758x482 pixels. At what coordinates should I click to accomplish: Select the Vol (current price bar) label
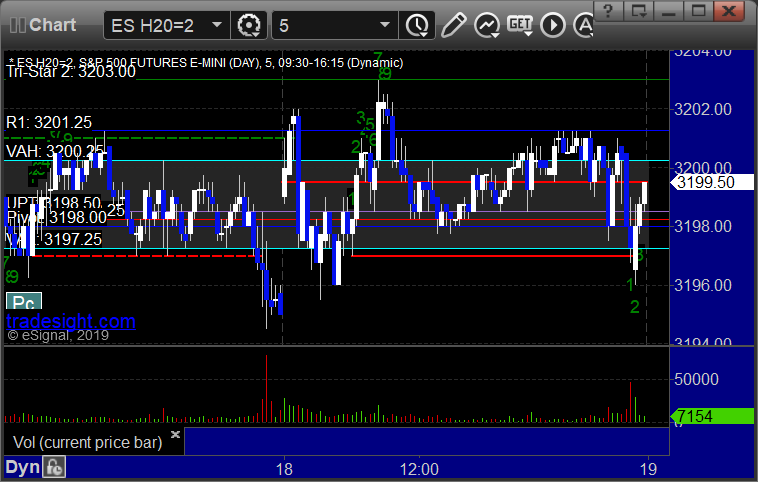87,442
